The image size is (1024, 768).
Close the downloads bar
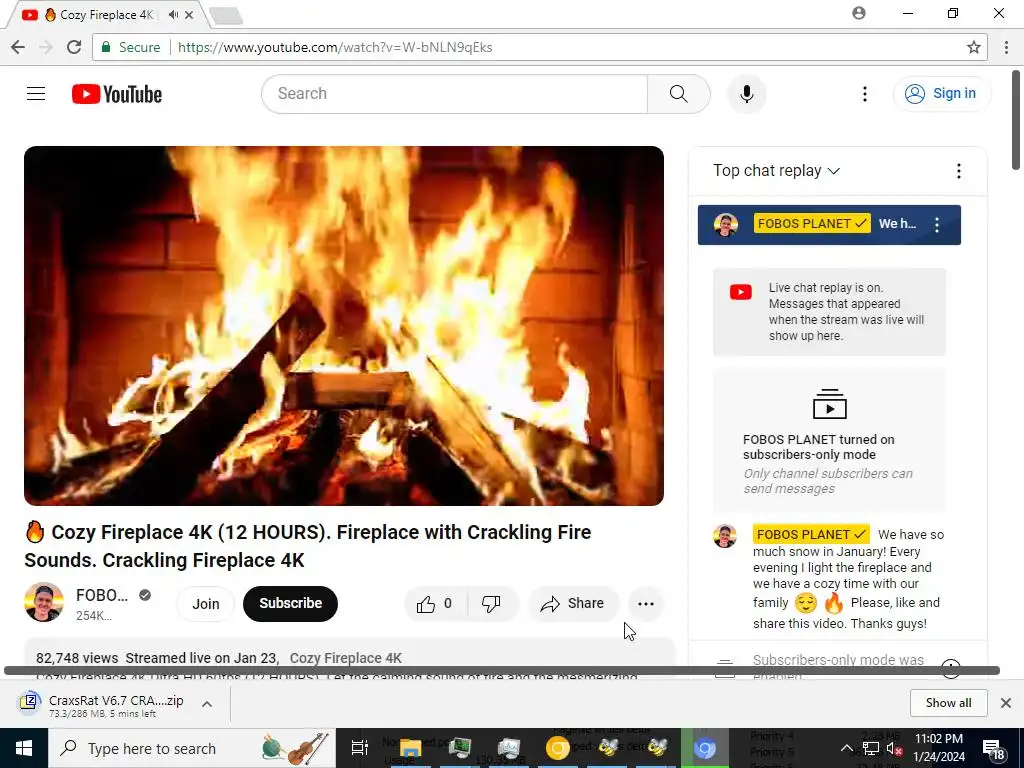coord(1006,703)
